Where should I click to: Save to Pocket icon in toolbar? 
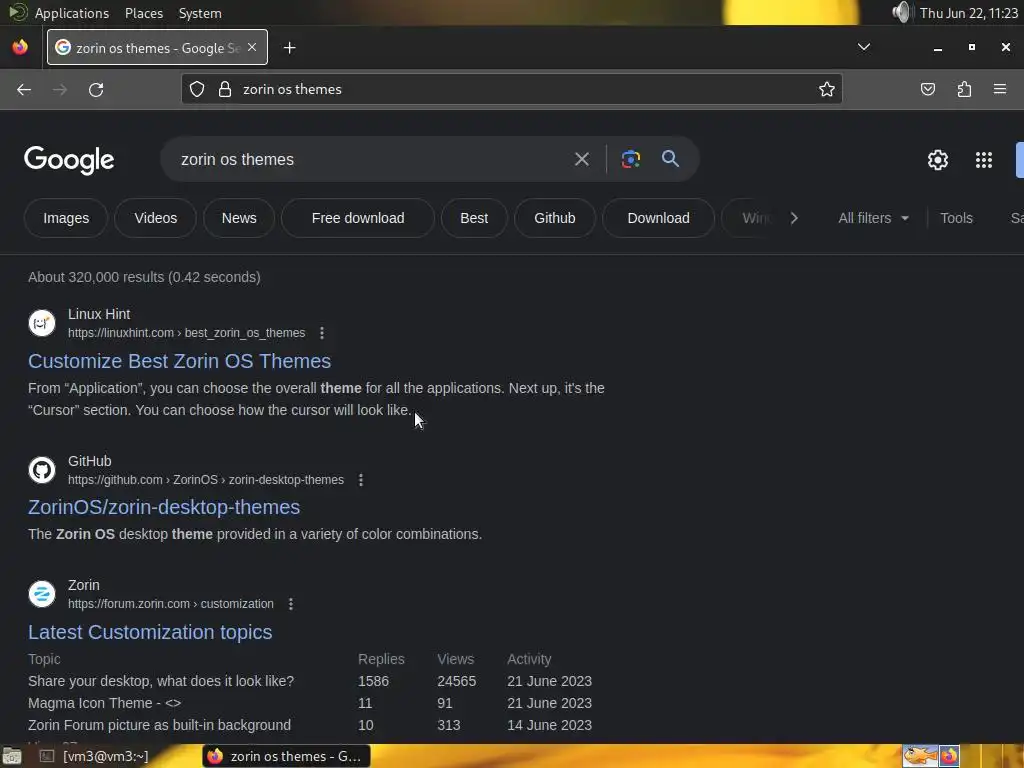coord(928,89)
